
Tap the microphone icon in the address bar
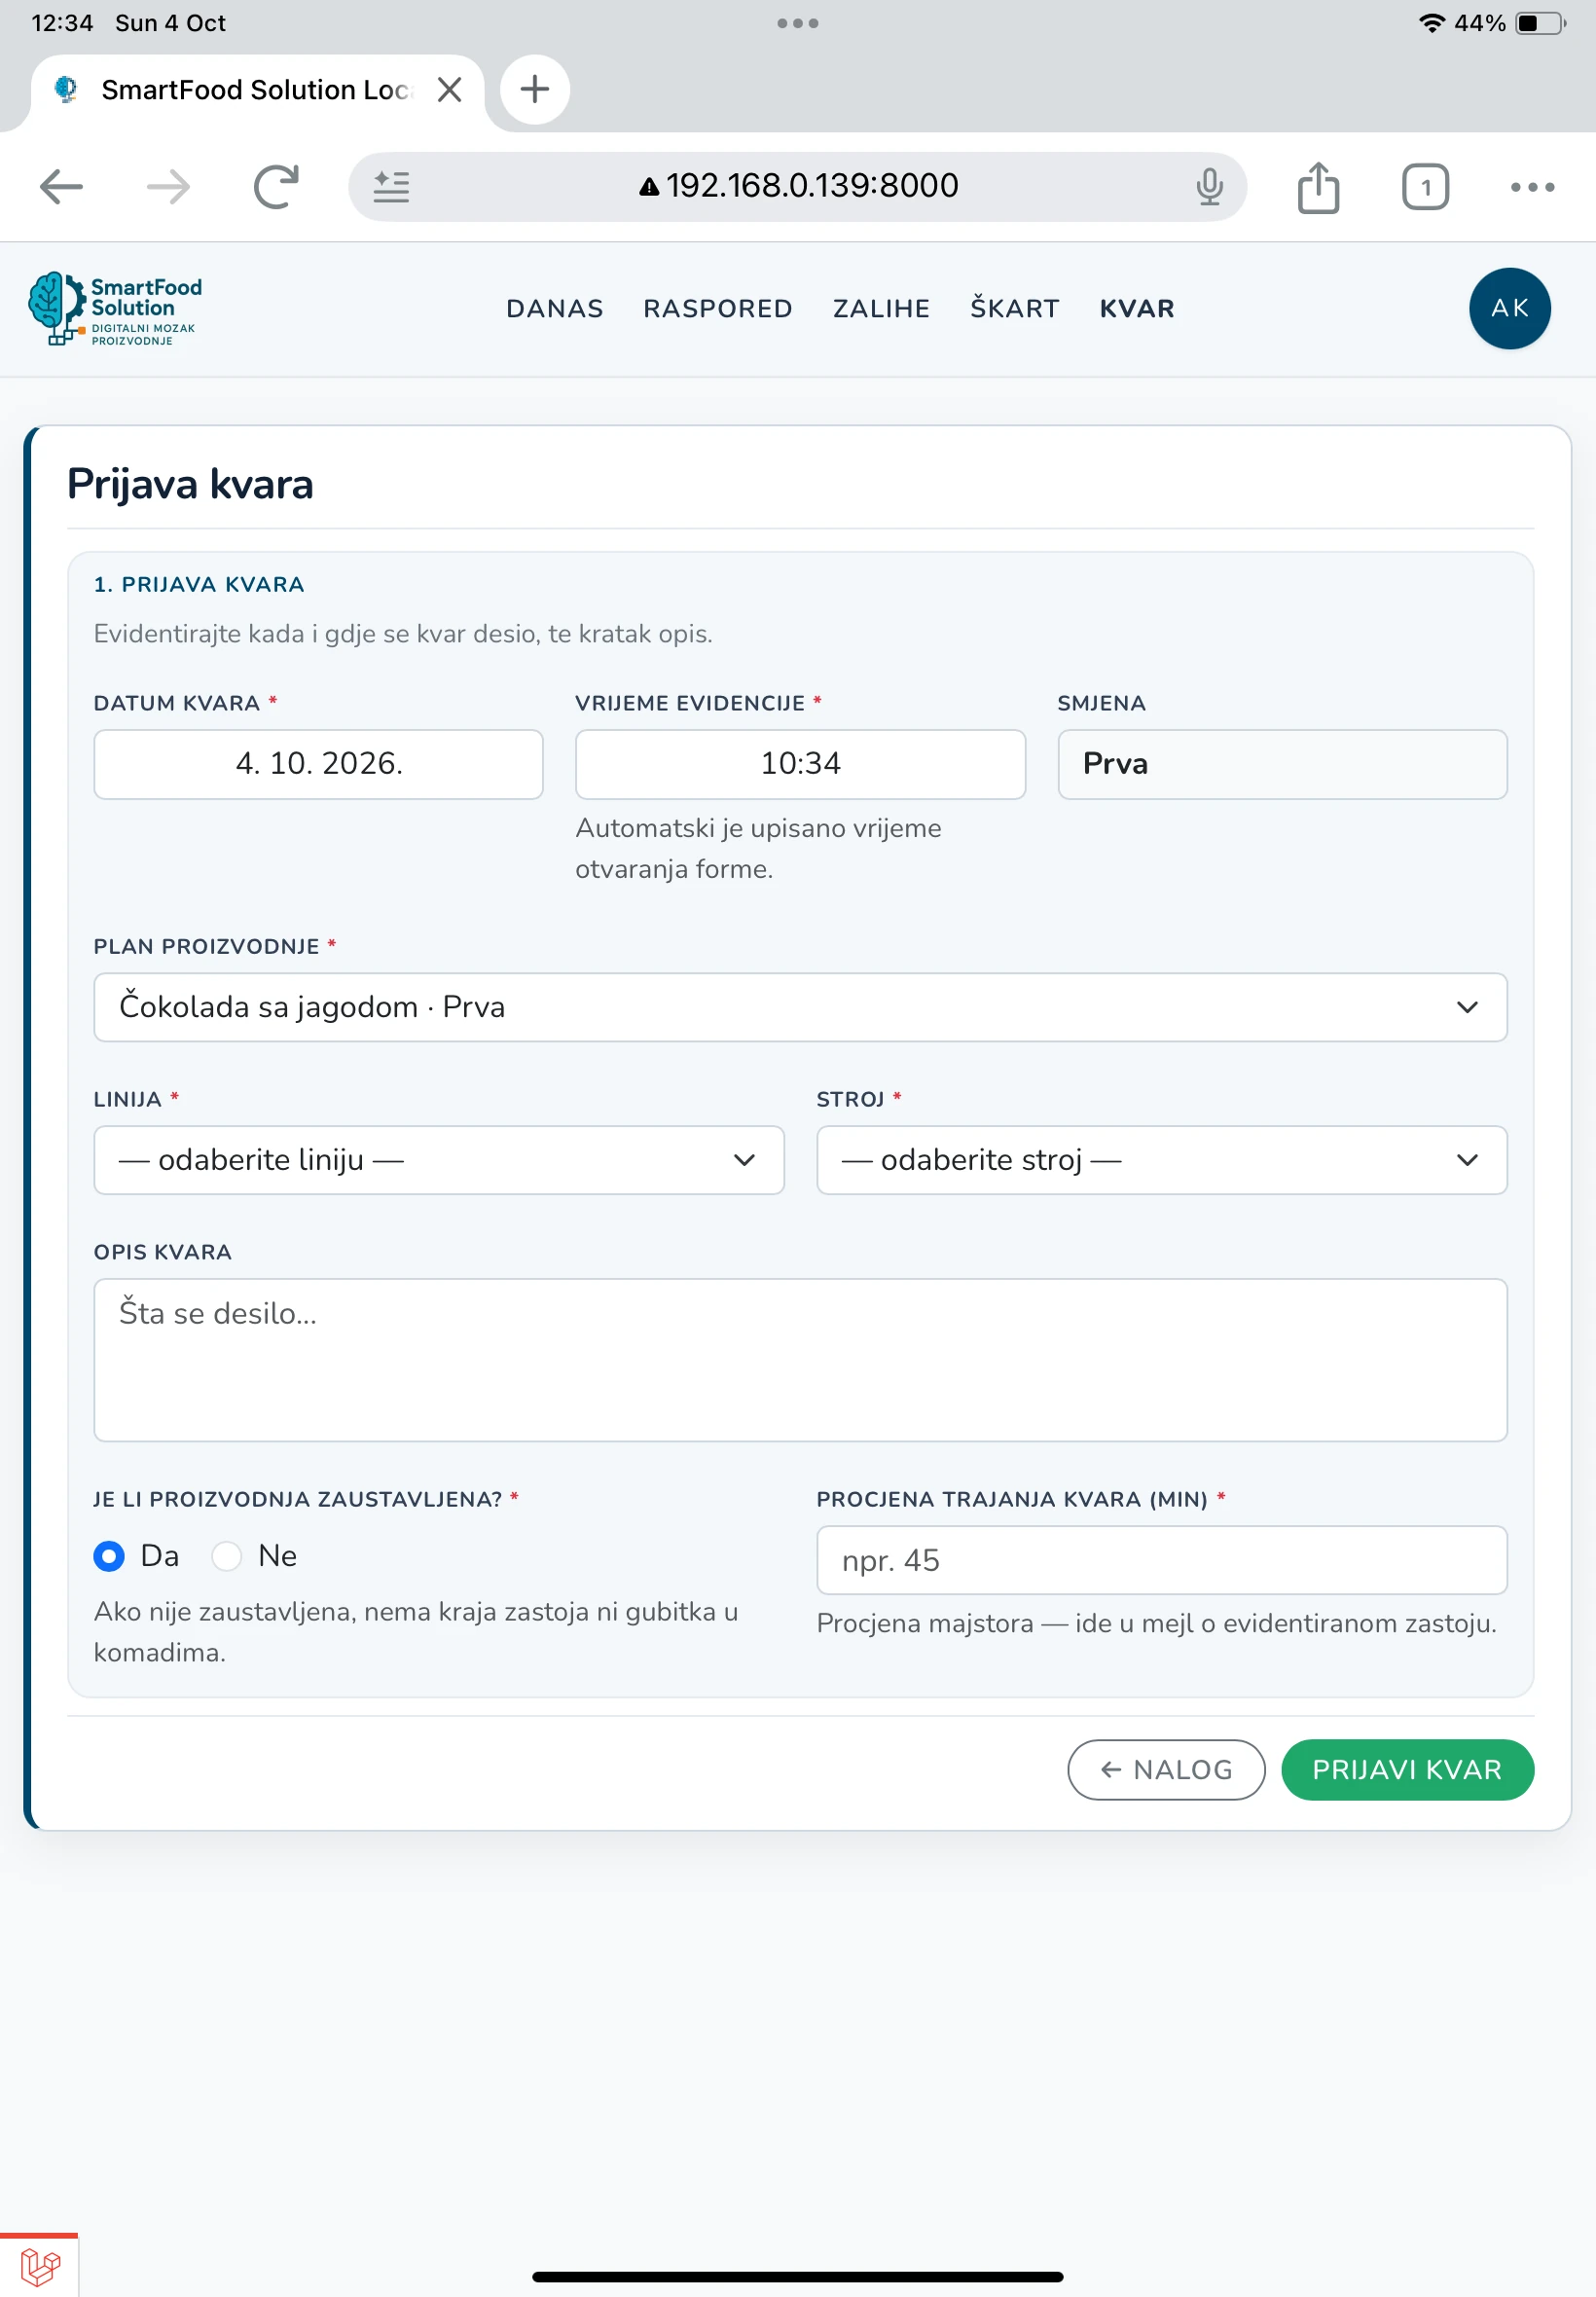pyautogui.click(x=1209, y=186)
